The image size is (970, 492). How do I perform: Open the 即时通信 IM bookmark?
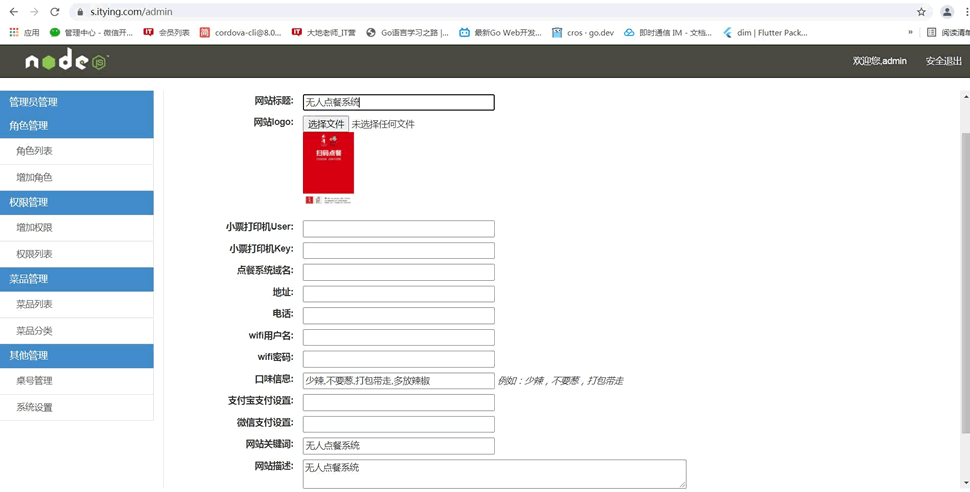tap(668, 33)
